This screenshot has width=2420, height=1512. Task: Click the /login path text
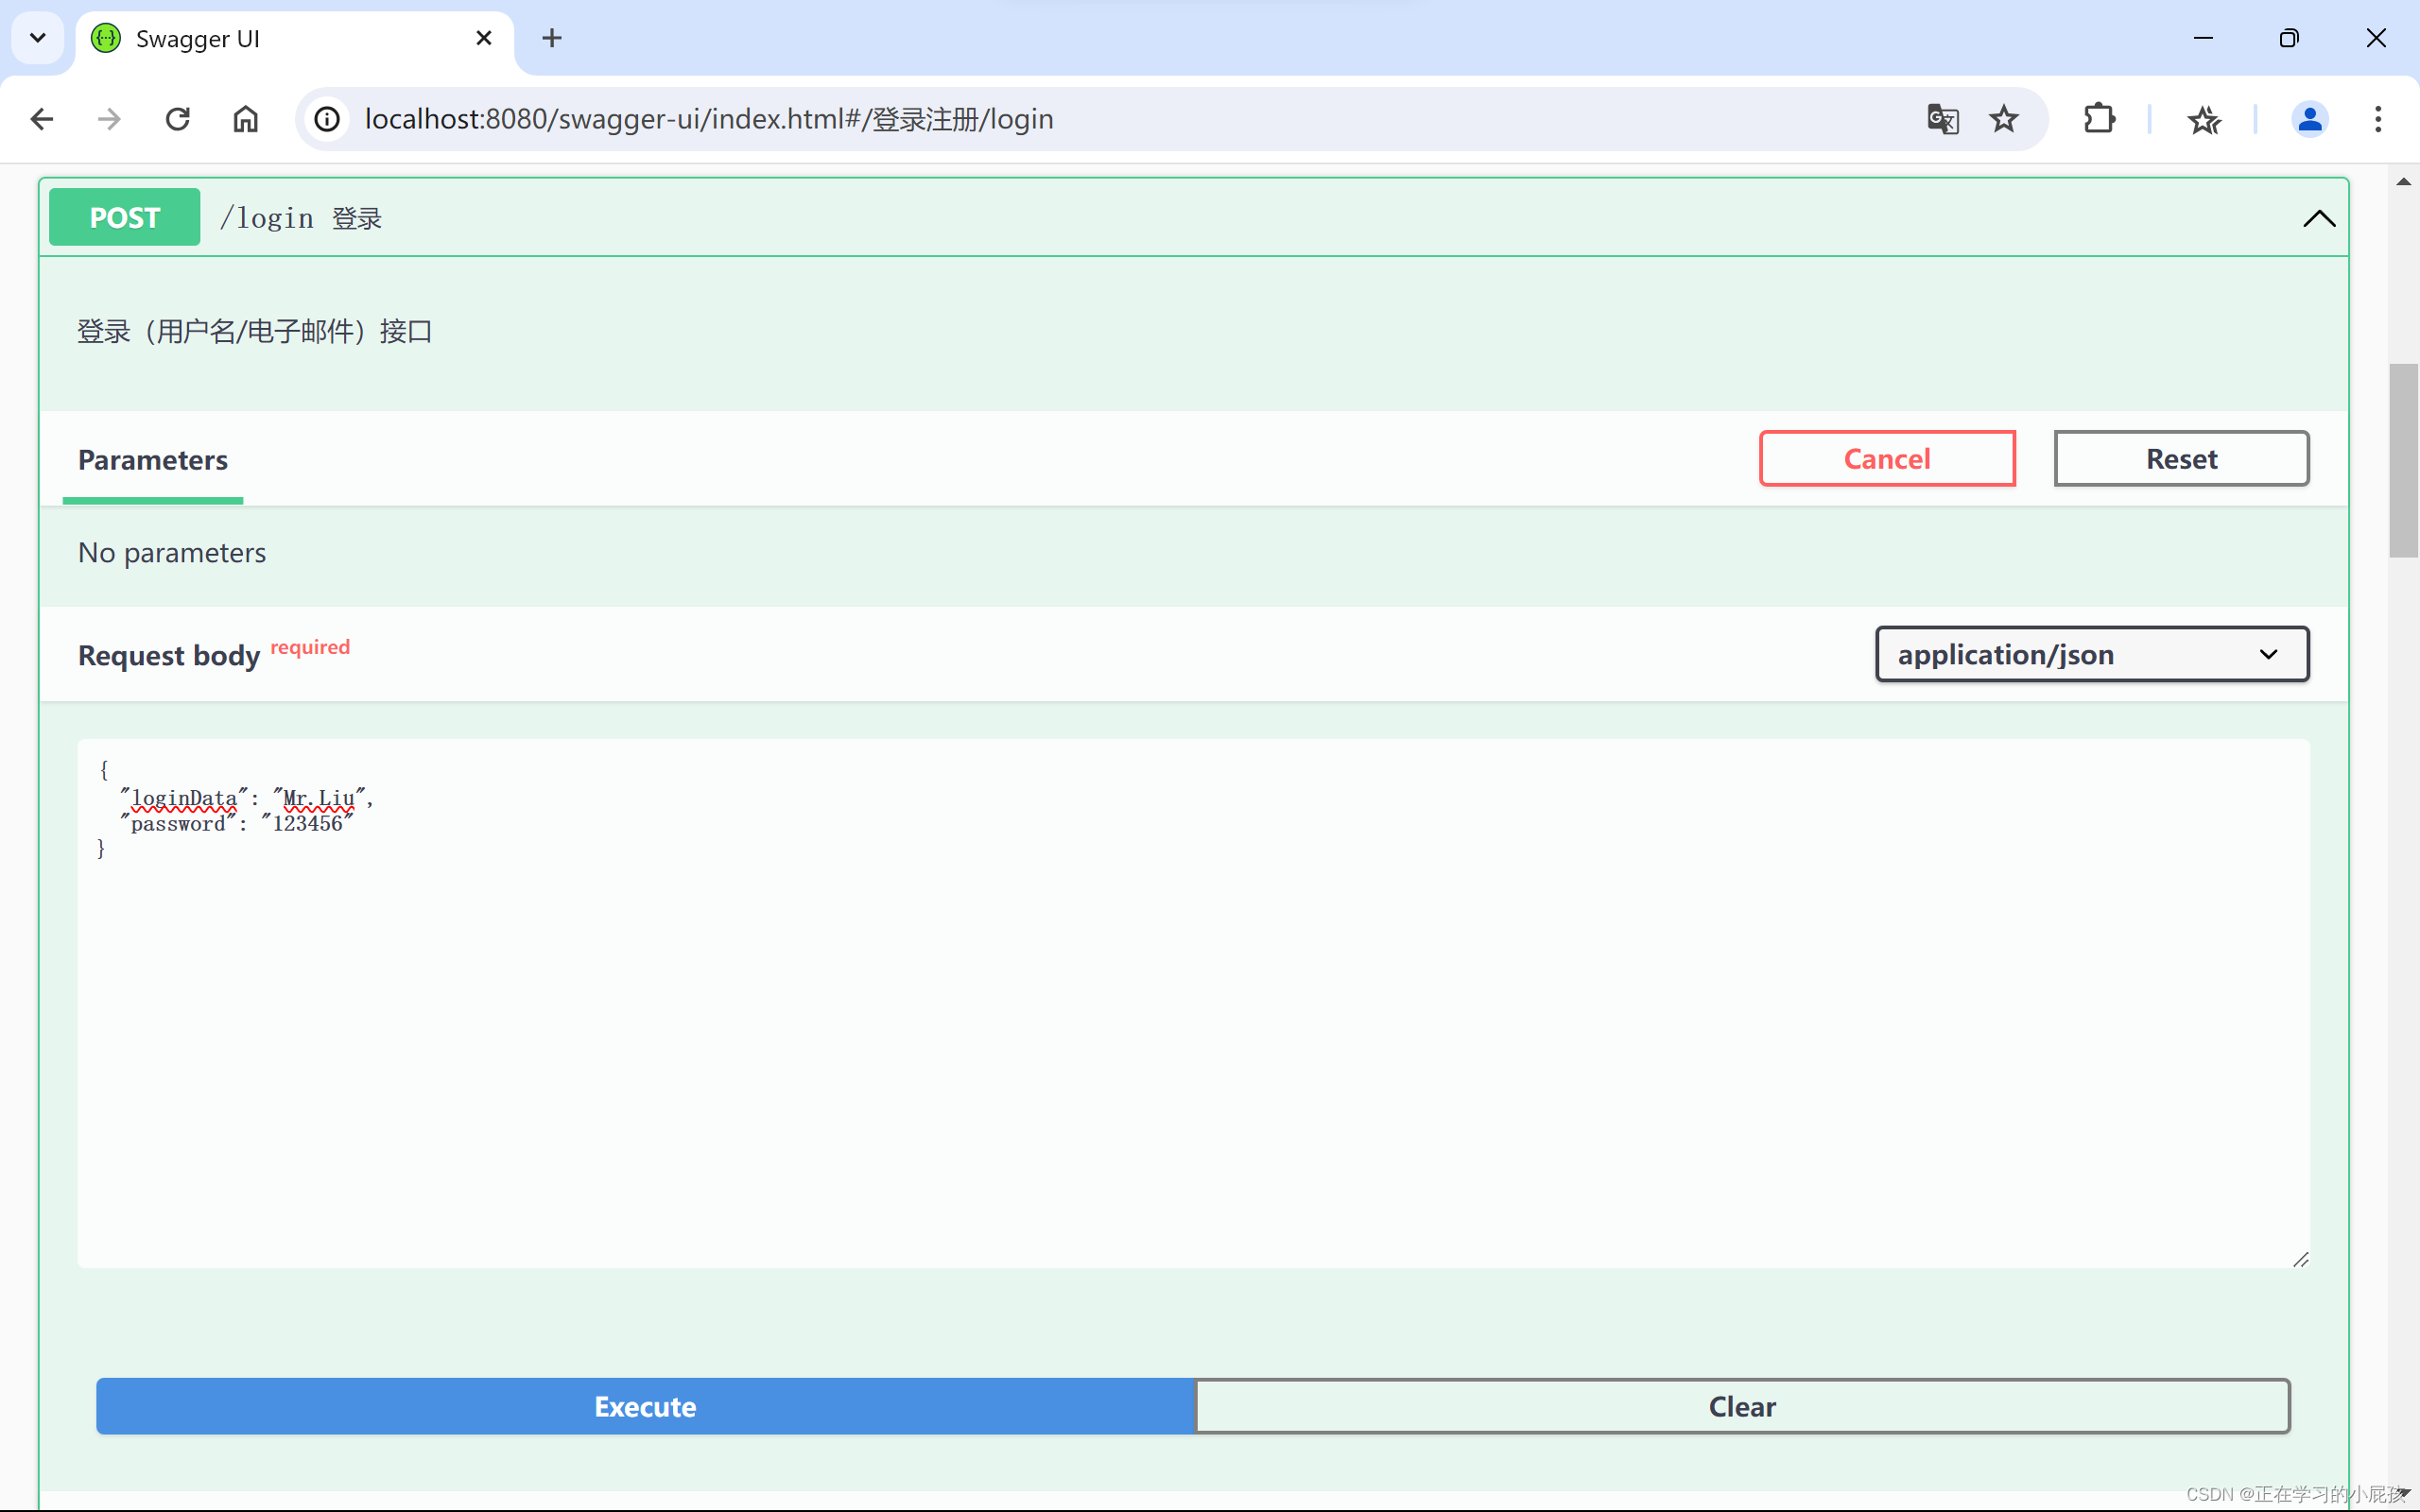(x=267, y=218)
